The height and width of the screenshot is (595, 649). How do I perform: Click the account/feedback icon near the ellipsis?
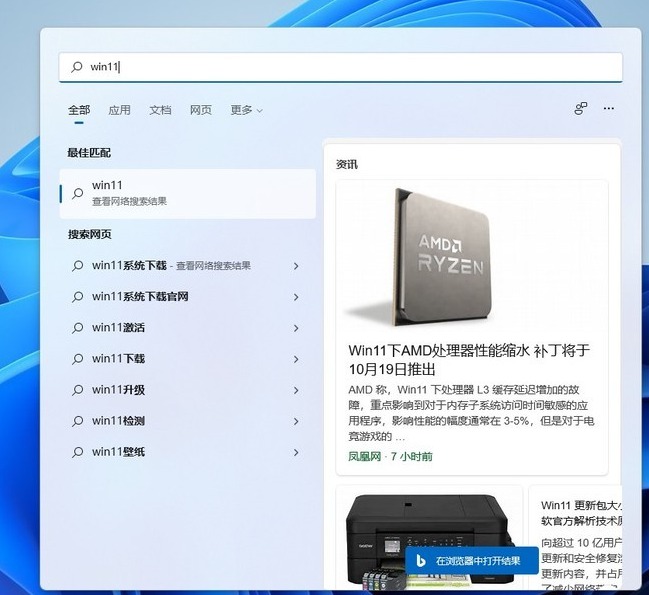tap(581, 109)
